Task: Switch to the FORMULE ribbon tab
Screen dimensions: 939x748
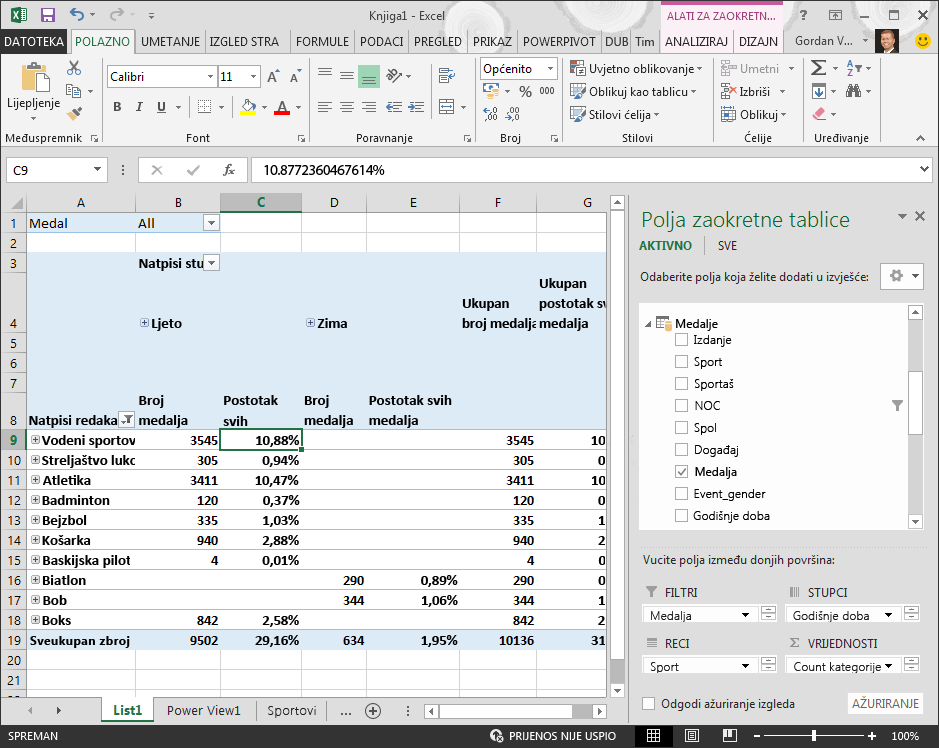Action: tap(322, 41)
